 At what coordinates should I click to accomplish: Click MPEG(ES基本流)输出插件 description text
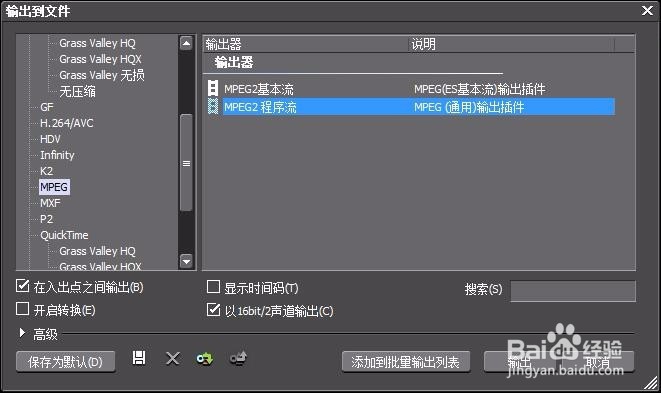click(480, 89)
